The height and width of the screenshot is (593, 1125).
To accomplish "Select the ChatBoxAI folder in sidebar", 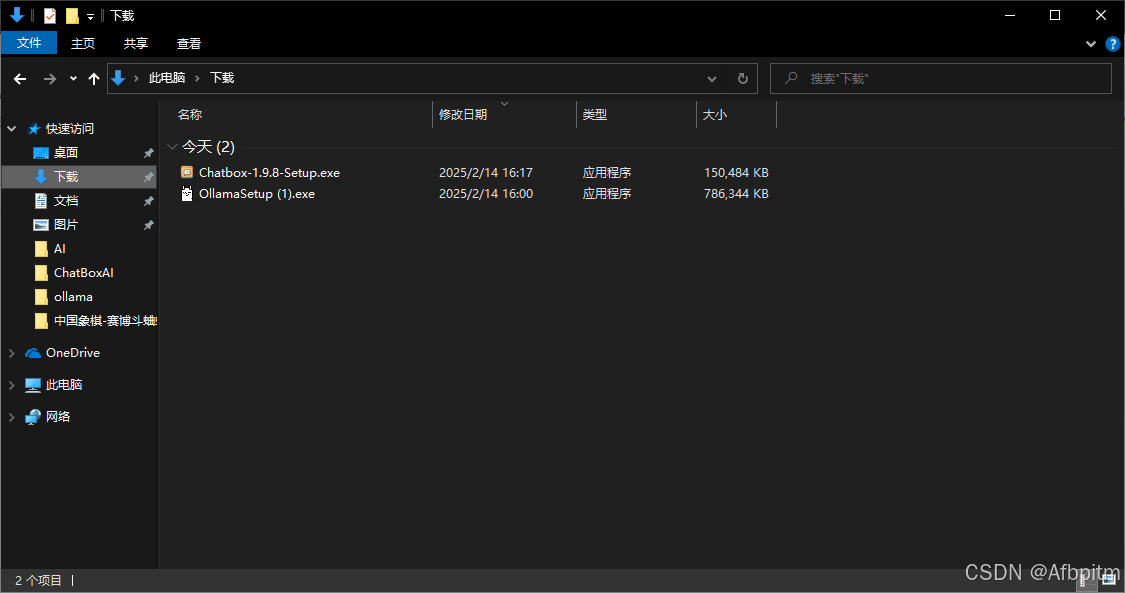I will click(x=83, y=273).
